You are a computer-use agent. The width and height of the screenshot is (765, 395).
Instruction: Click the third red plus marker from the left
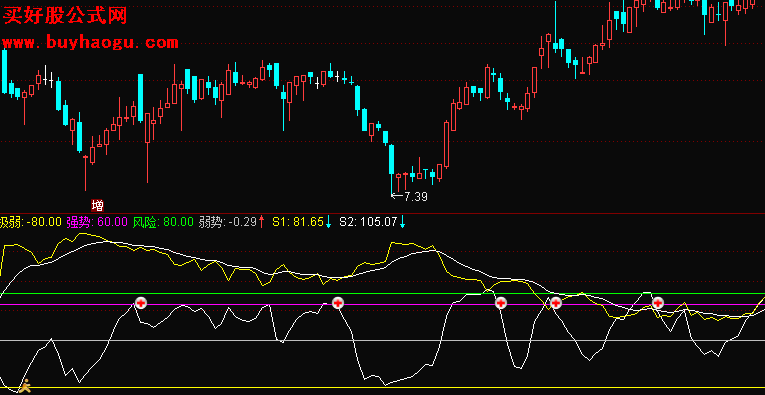[501, 303]
